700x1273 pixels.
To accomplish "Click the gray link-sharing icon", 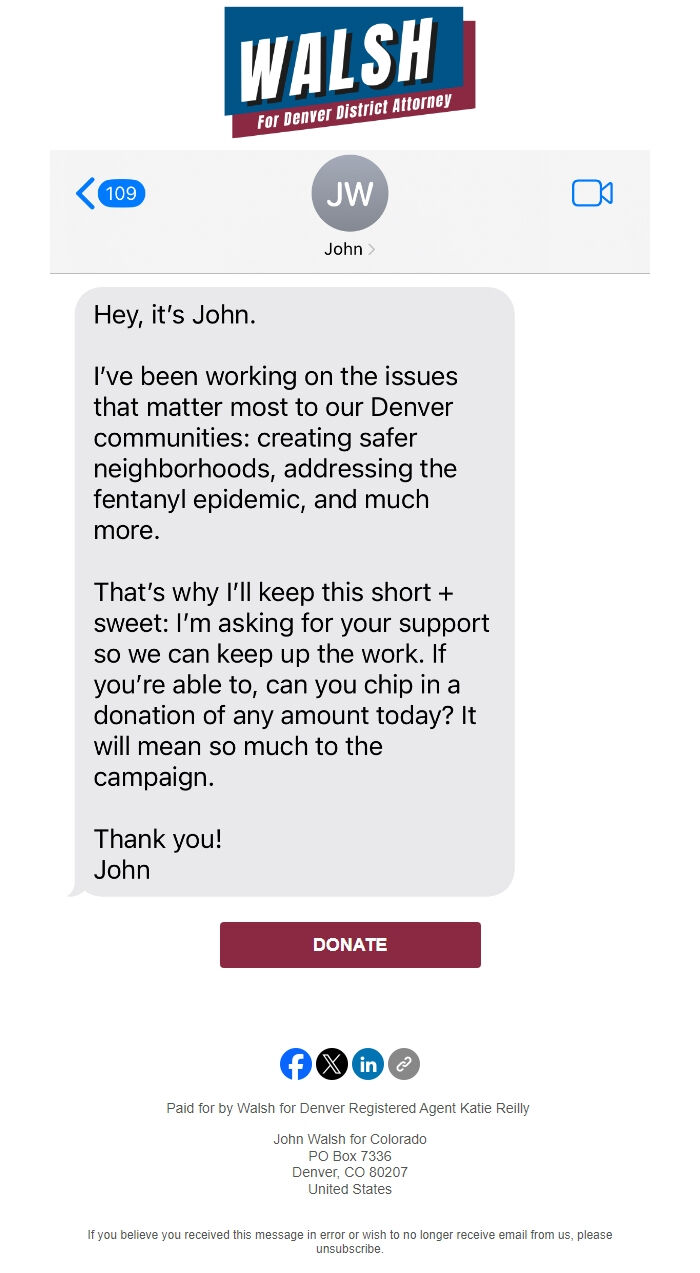I will (x=403, y=1064).
